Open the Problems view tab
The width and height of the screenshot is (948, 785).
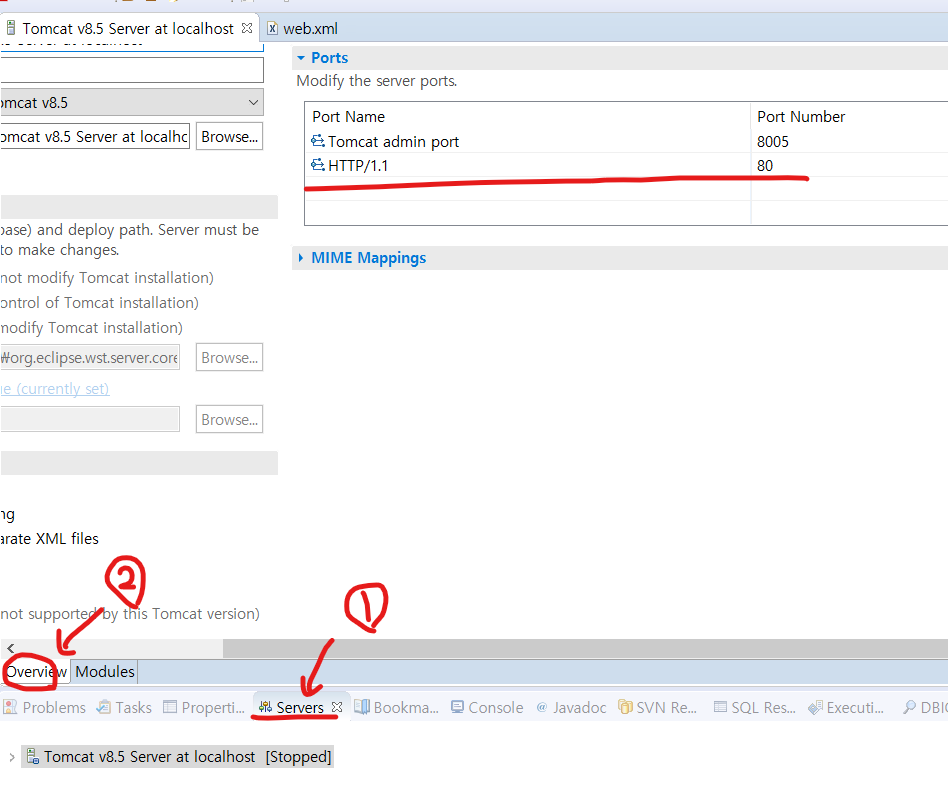45,708
